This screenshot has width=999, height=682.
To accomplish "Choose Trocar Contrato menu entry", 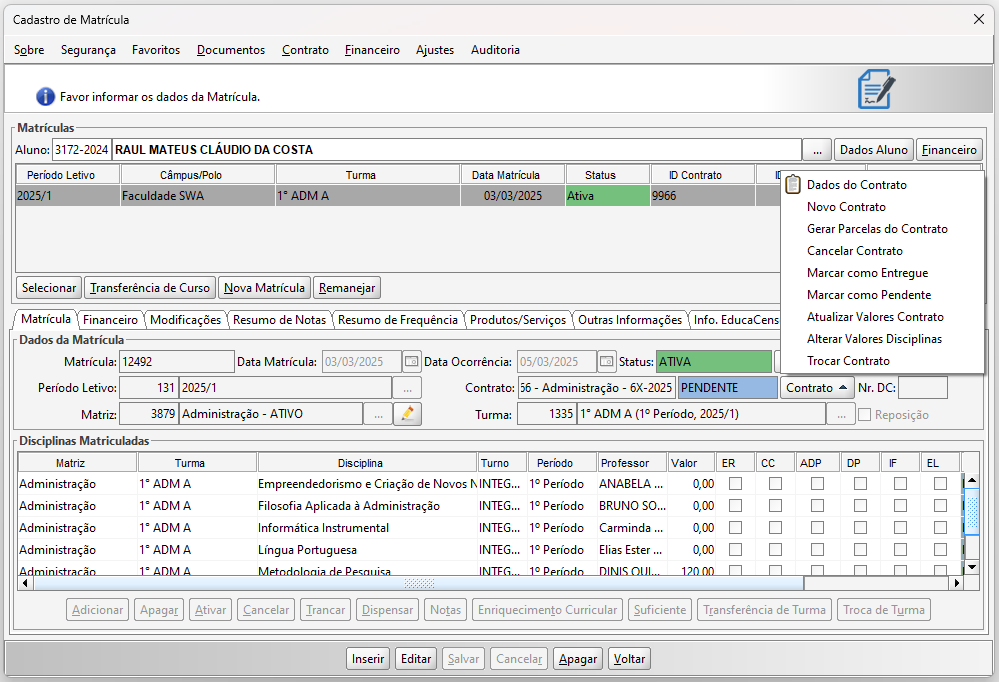I will (x=882, y=361).
